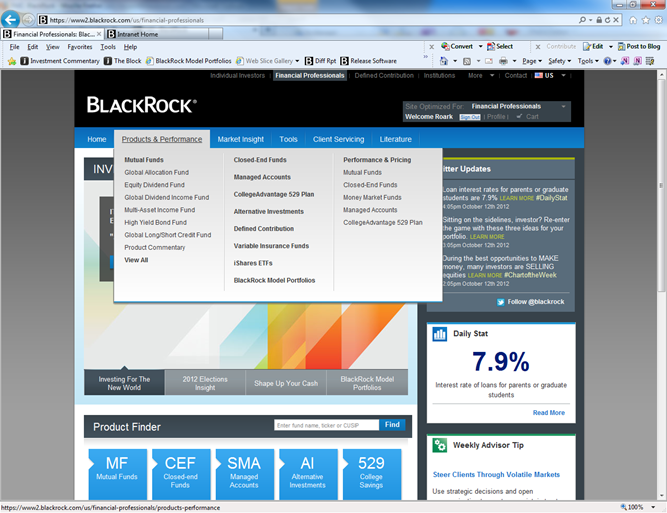The width and height of the screenshot is (667, 513).
Task: Click the browser Forward arrow button
Action: pos(28,20)
